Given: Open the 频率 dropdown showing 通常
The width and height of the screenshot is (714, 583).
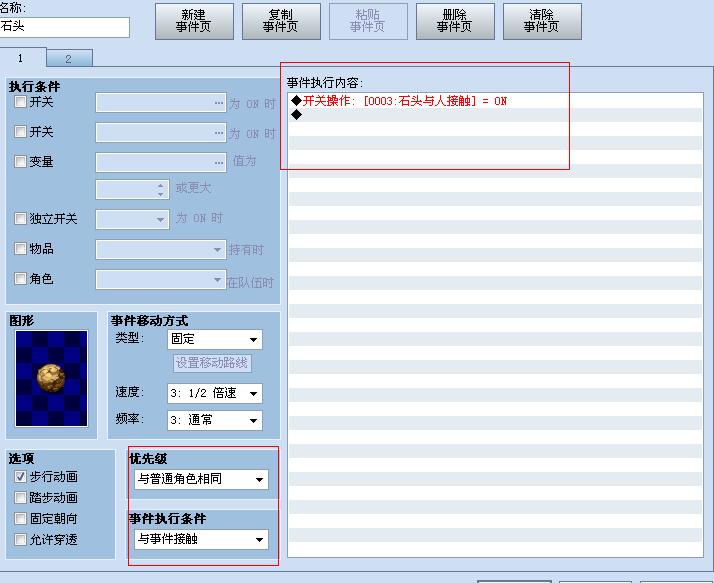Looking at the screenshot, I should click(x=215, y=420).
